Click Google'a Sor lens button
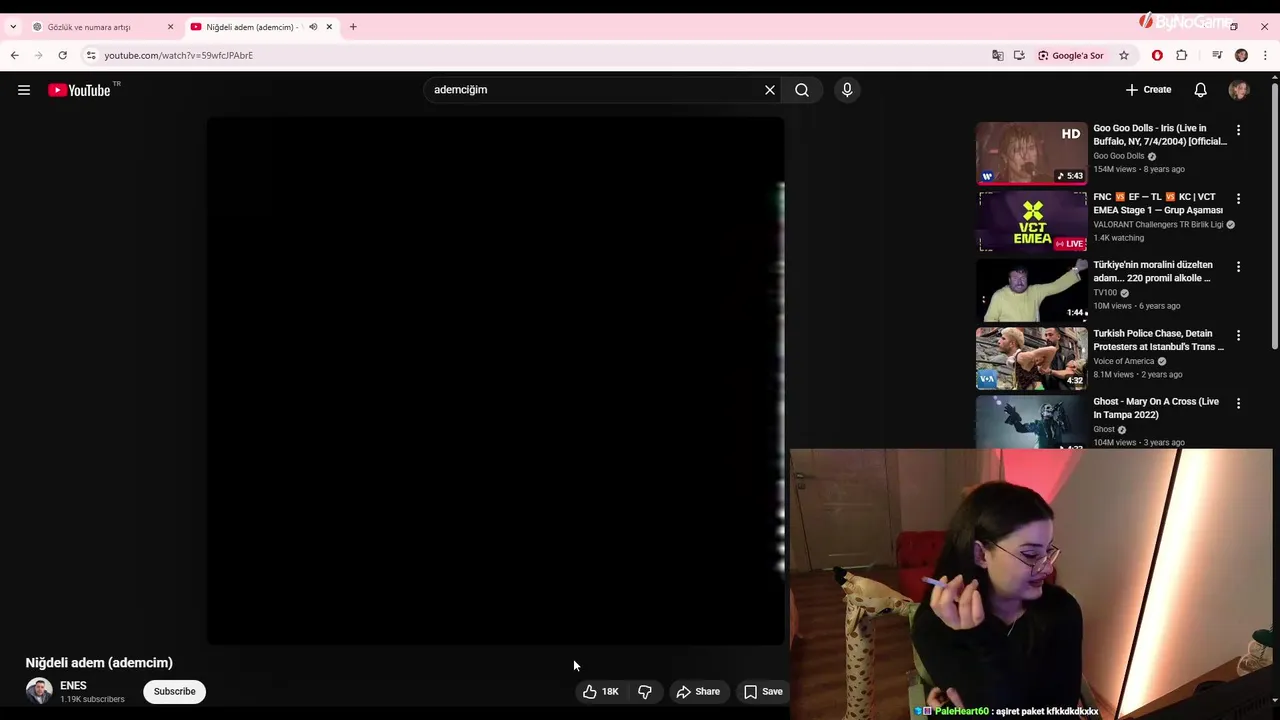The height and width of the screenshot is (720, 1280). click(x=1070, y=55)
